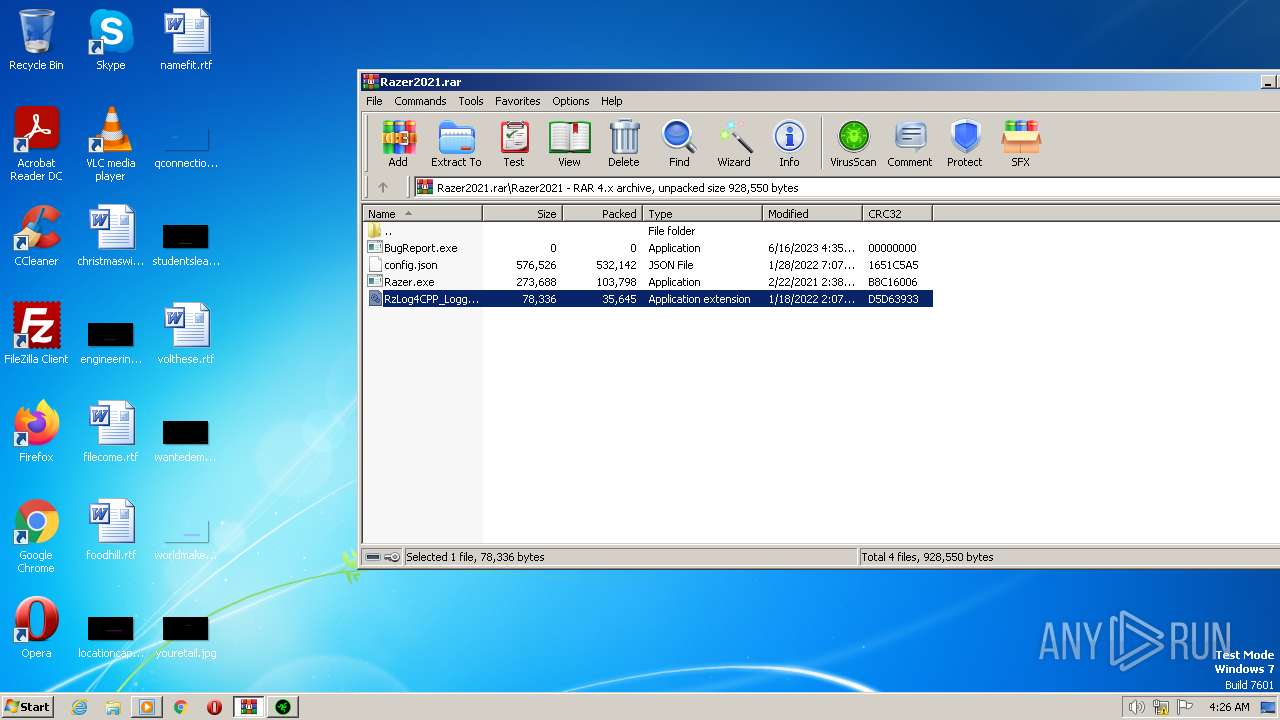Click the volume speaker tray icon
The width and height of the screenshot is (1280, 720).
click(x=1136, y=707)
